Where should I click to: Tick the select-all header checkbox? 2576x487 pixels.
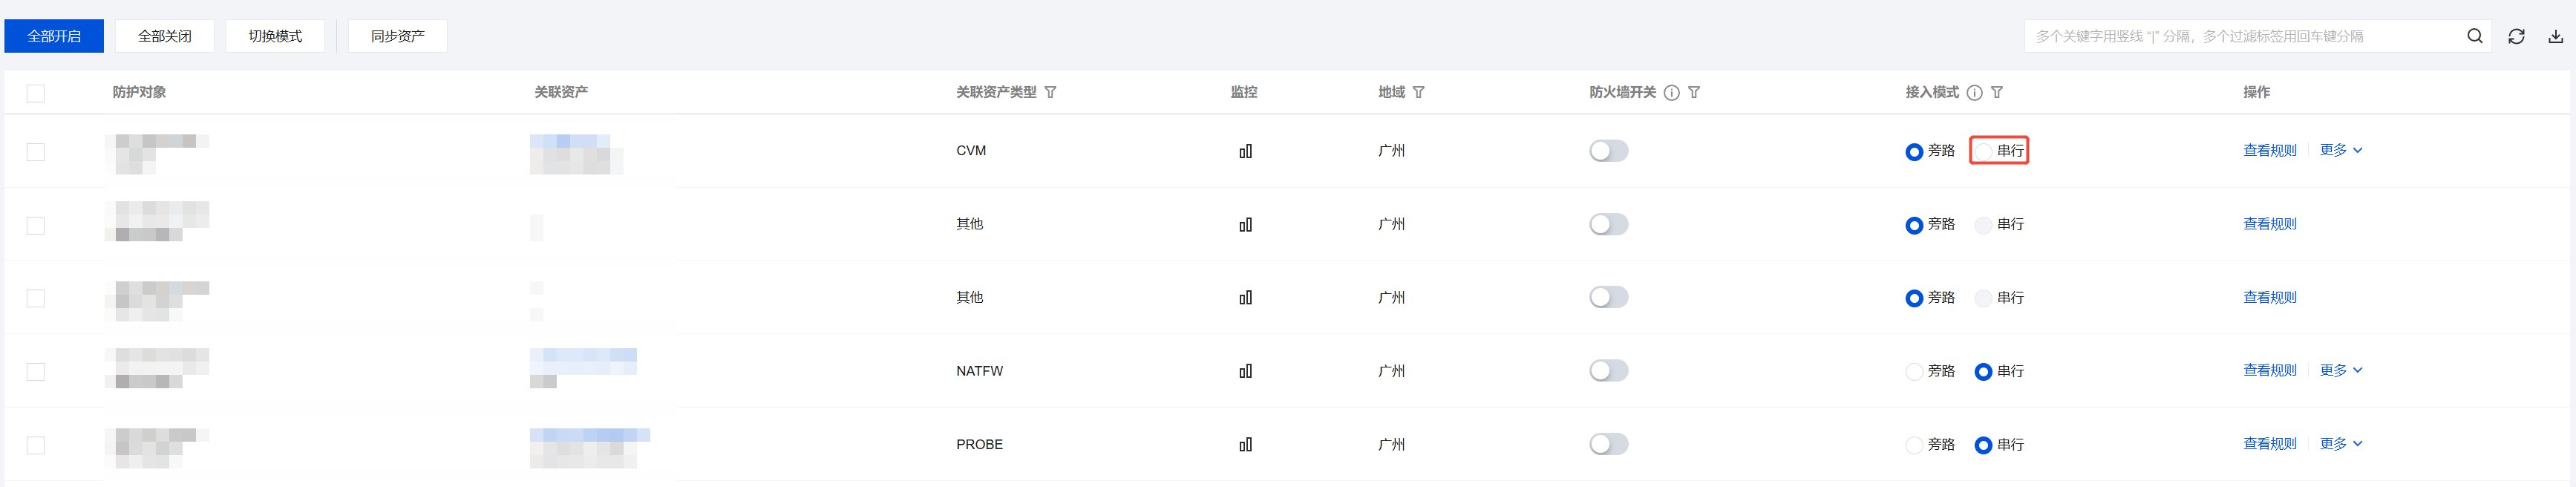click(36, 93)
